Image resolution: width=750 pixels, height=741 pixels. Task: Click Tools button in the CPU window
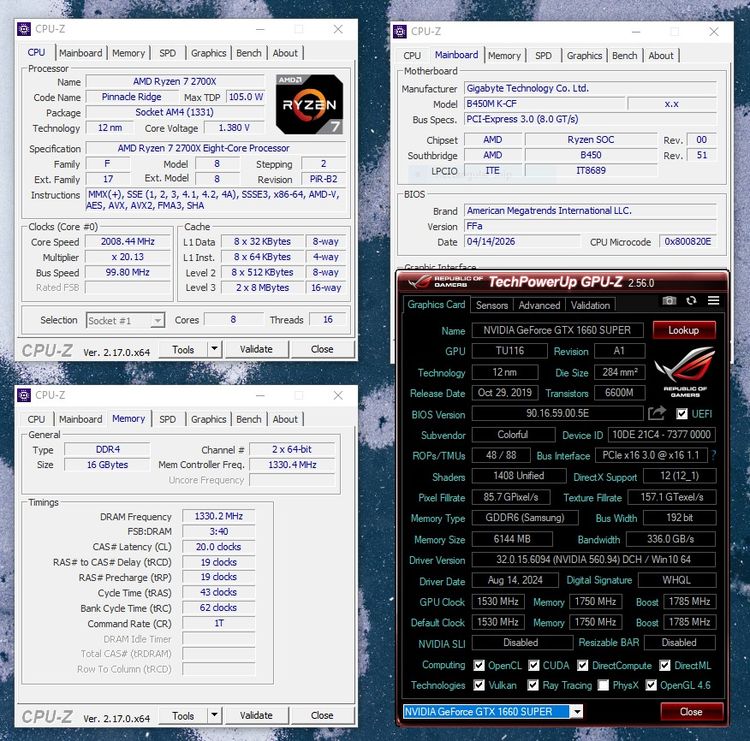[183, 349]
